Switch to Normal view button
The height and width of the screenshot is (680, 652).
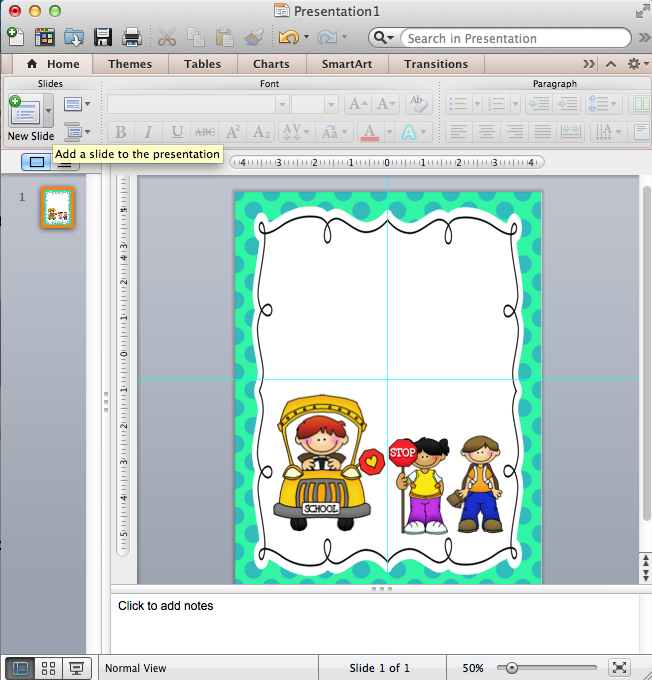tap(20, 668)
